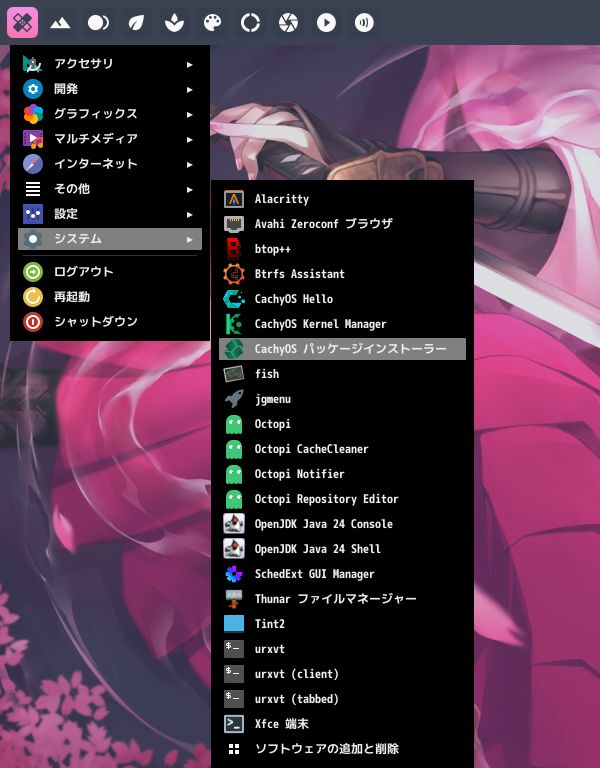
Task: Click the Thunar file manager icon
Action: 234,599
